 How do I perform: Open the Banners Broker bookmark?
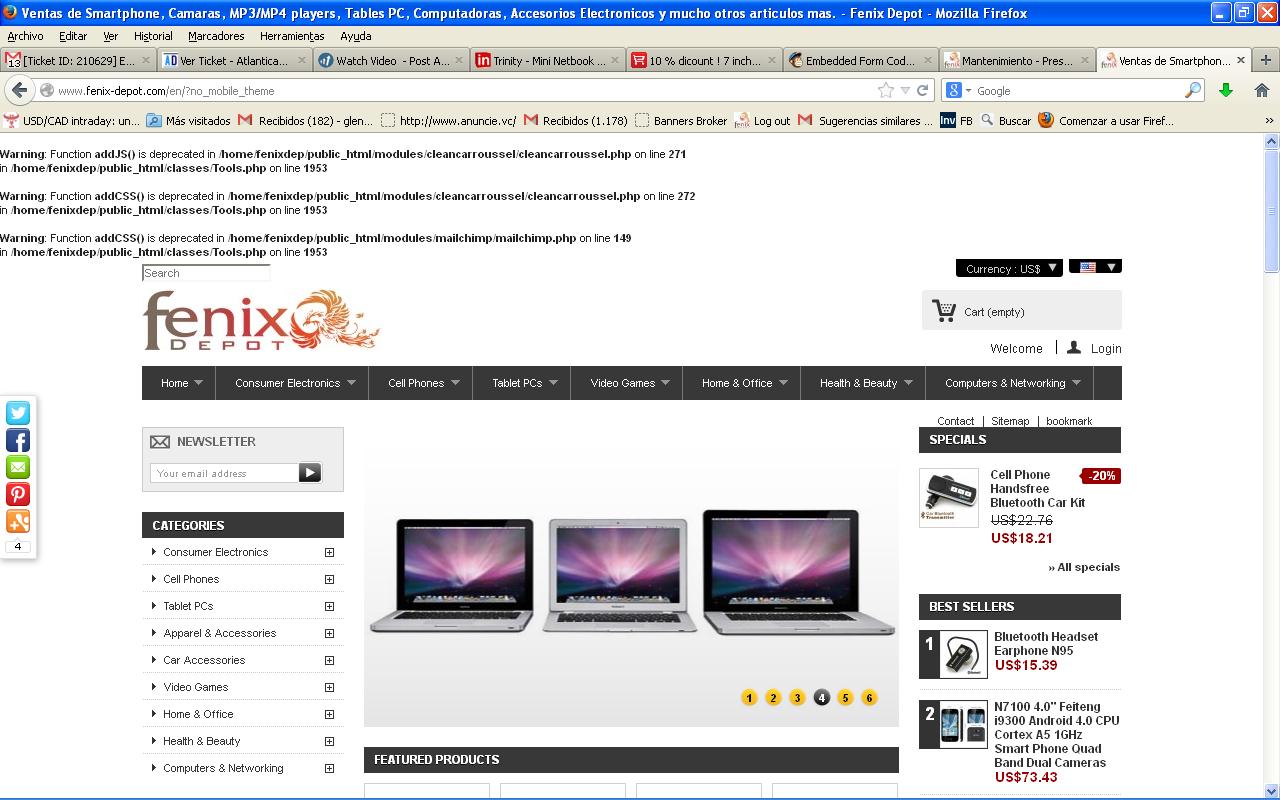(681, 121)
